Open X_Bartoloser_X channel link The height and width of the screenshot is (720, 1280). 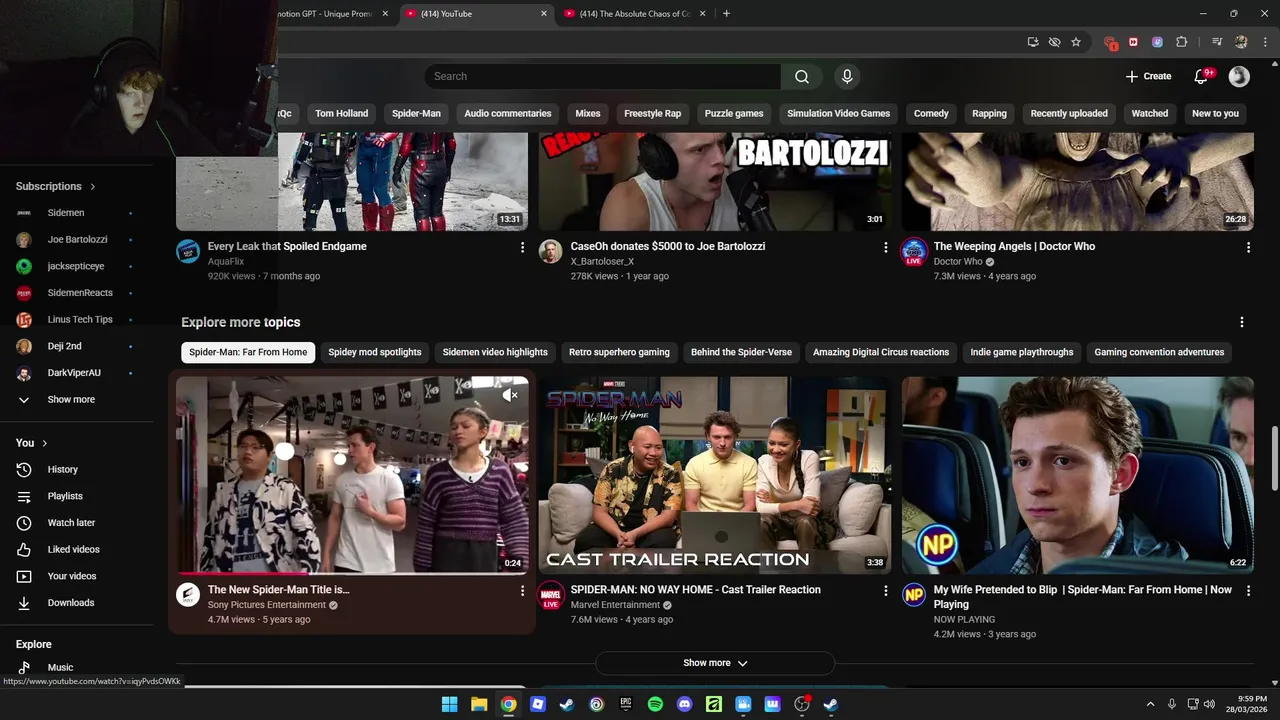(602, 262)
